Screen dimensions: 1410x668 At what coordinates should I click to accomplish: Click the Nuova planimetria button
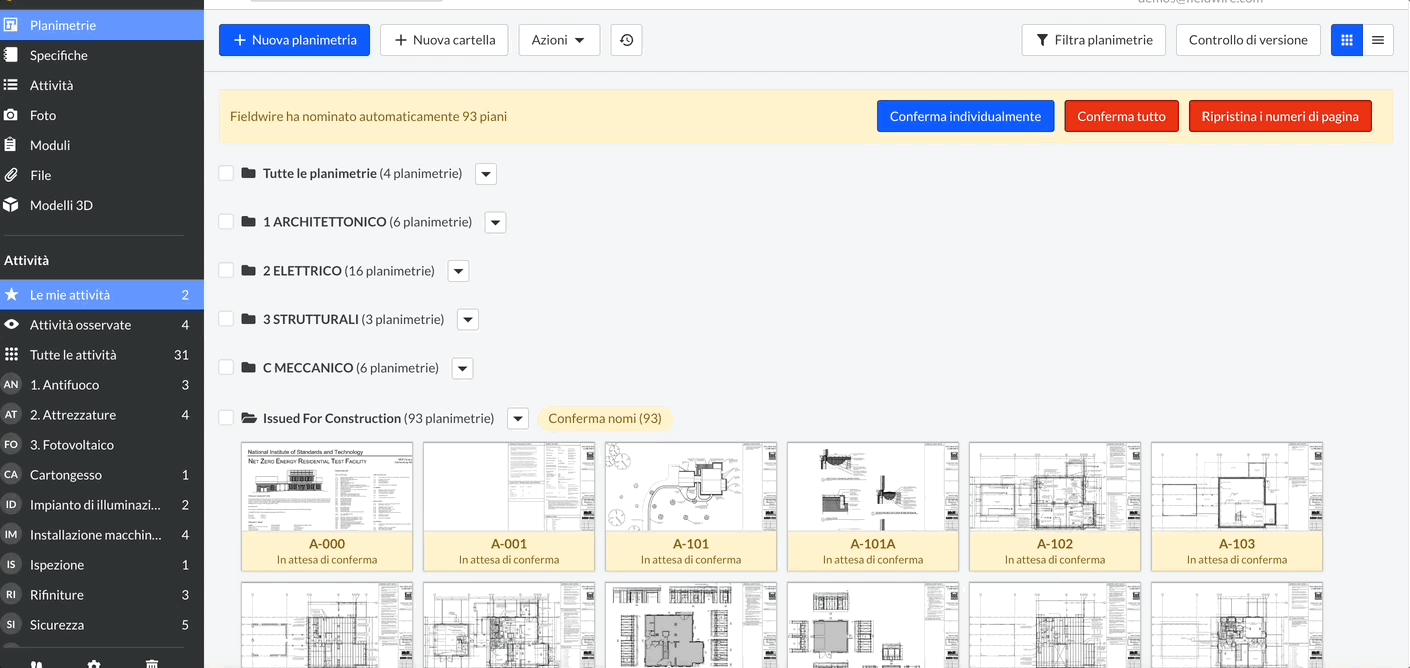coord(294,40)
